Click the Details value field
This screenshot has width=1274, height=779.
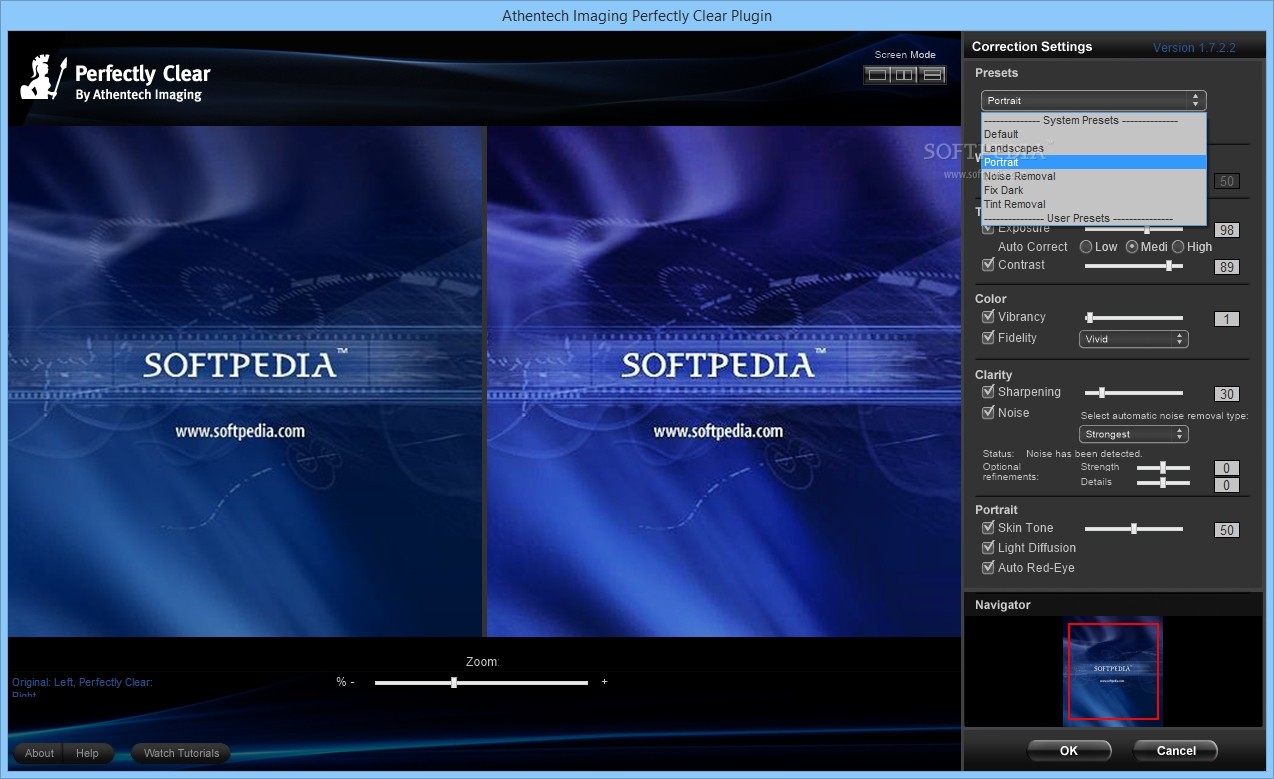point(1226,485)
